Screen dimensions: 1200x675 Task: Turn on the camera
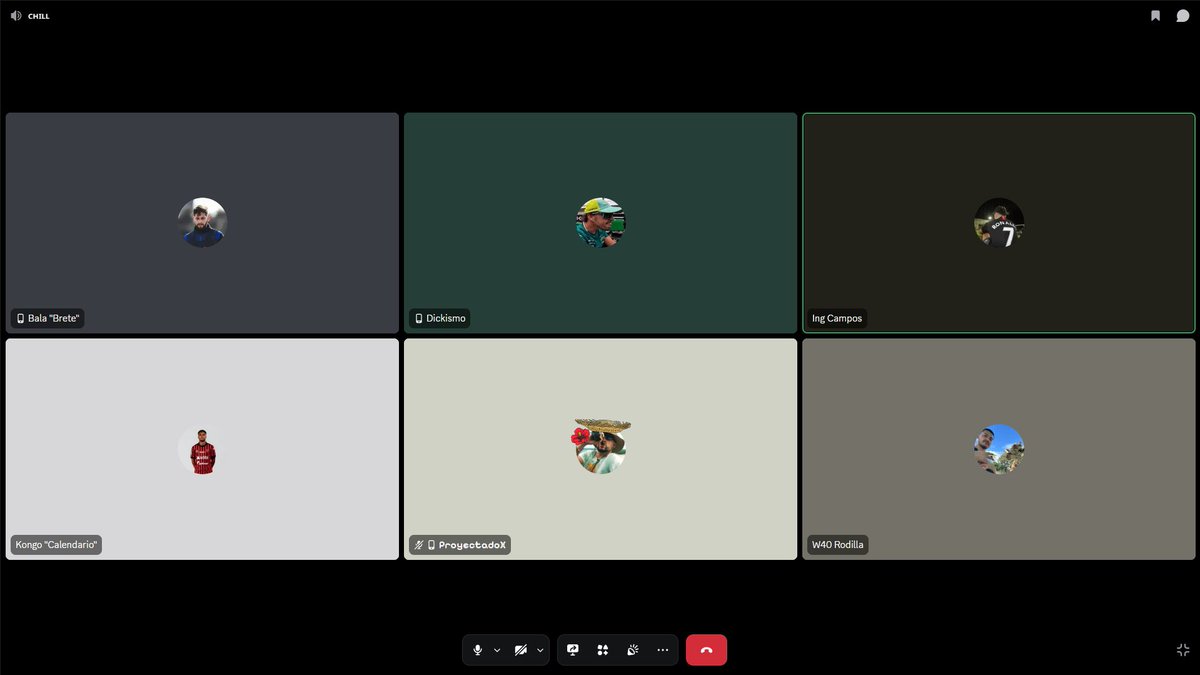tap(520, 650)
